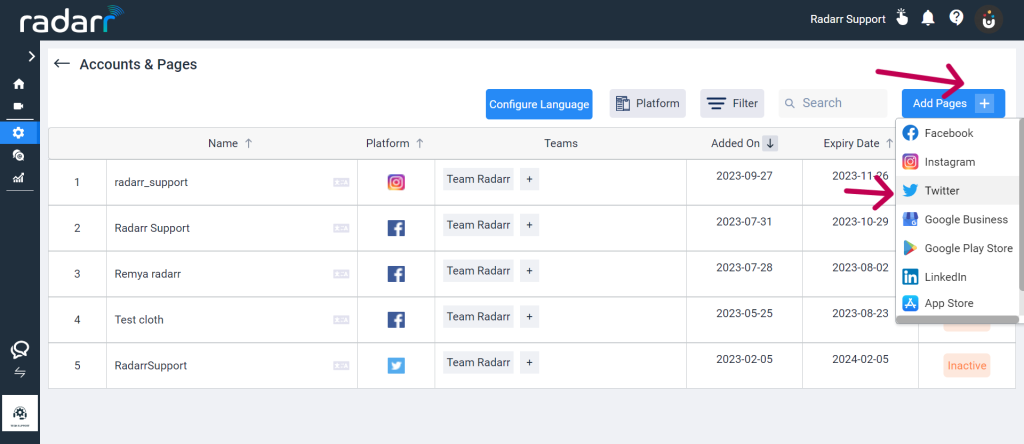The height and width of the screenshot is (444, 1024).
Task: Open the notifications bell
Action: (x=928, y=18)
